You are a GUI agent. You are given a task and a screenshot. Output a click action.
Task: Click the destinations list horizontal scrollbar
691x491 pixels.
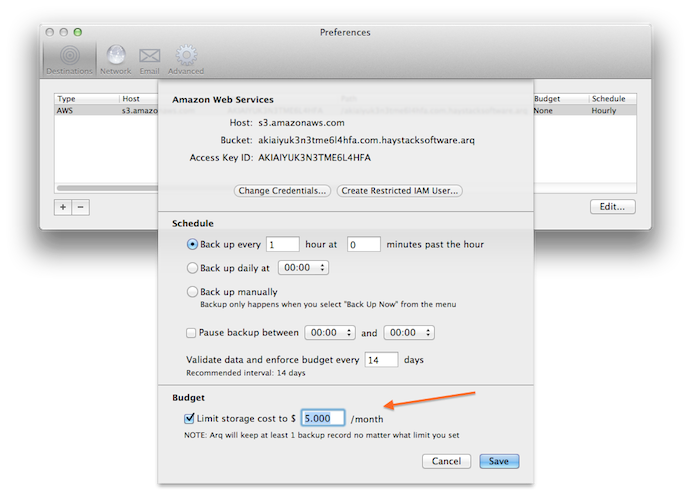coord(107,188)
